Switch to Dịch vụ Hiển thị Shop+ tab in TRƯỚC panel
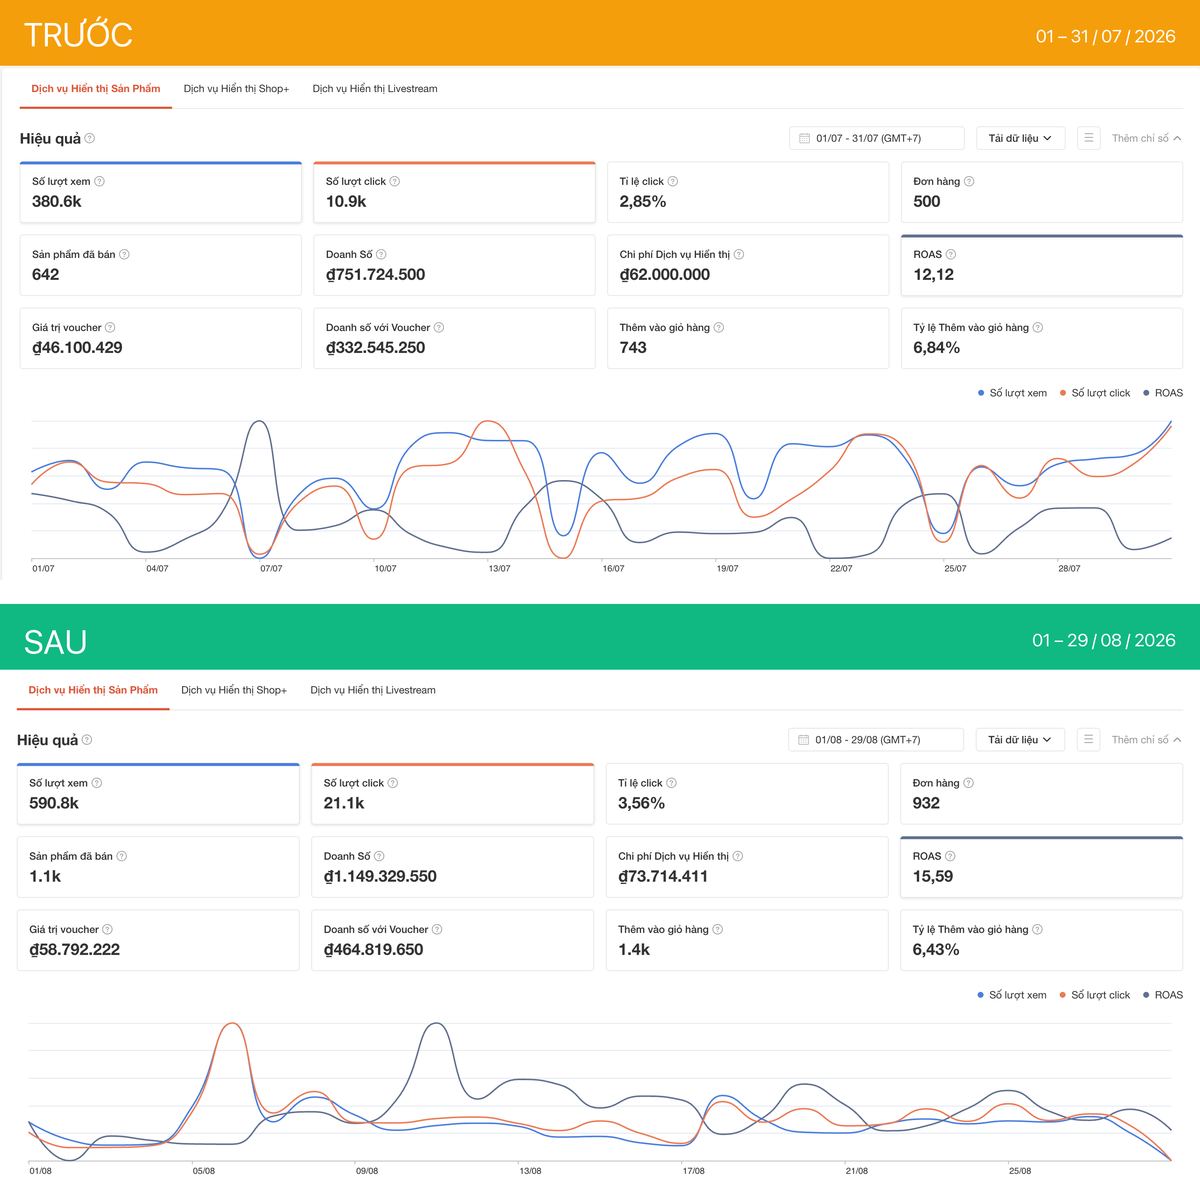1200x1183 pixels. coord(236,89)
